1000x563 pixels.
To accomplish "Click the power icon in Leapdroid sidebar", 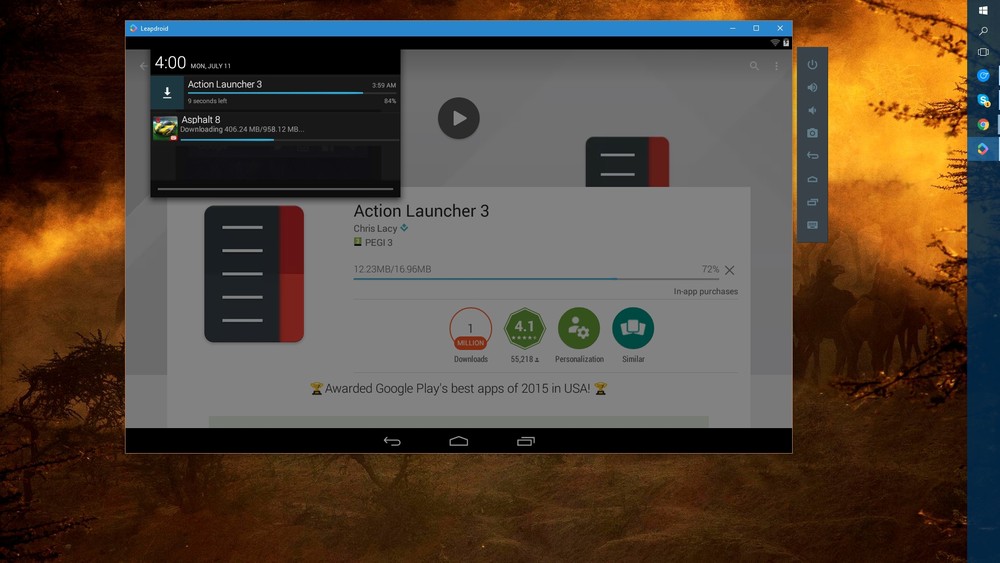I will coord(812,65).
